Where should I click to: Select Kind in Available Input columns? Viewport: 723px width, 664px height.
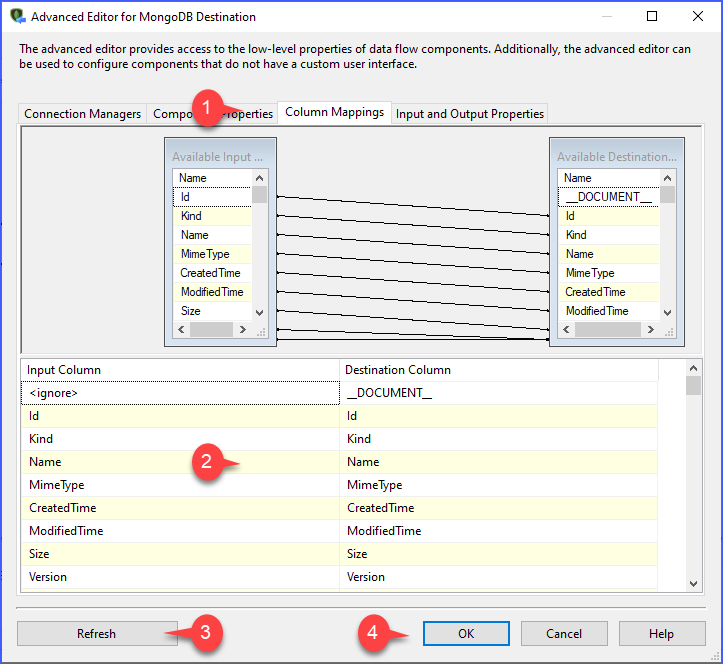213,216
